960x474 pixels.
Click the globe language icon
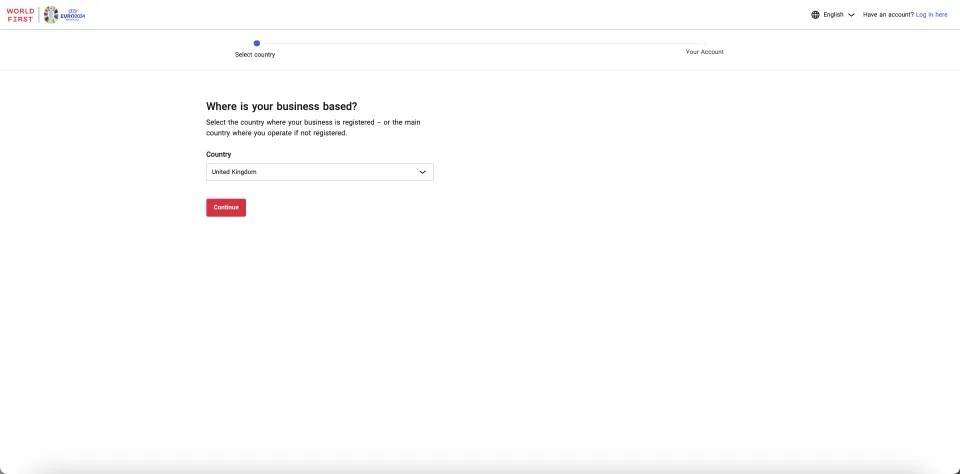(x=815, y=15)
